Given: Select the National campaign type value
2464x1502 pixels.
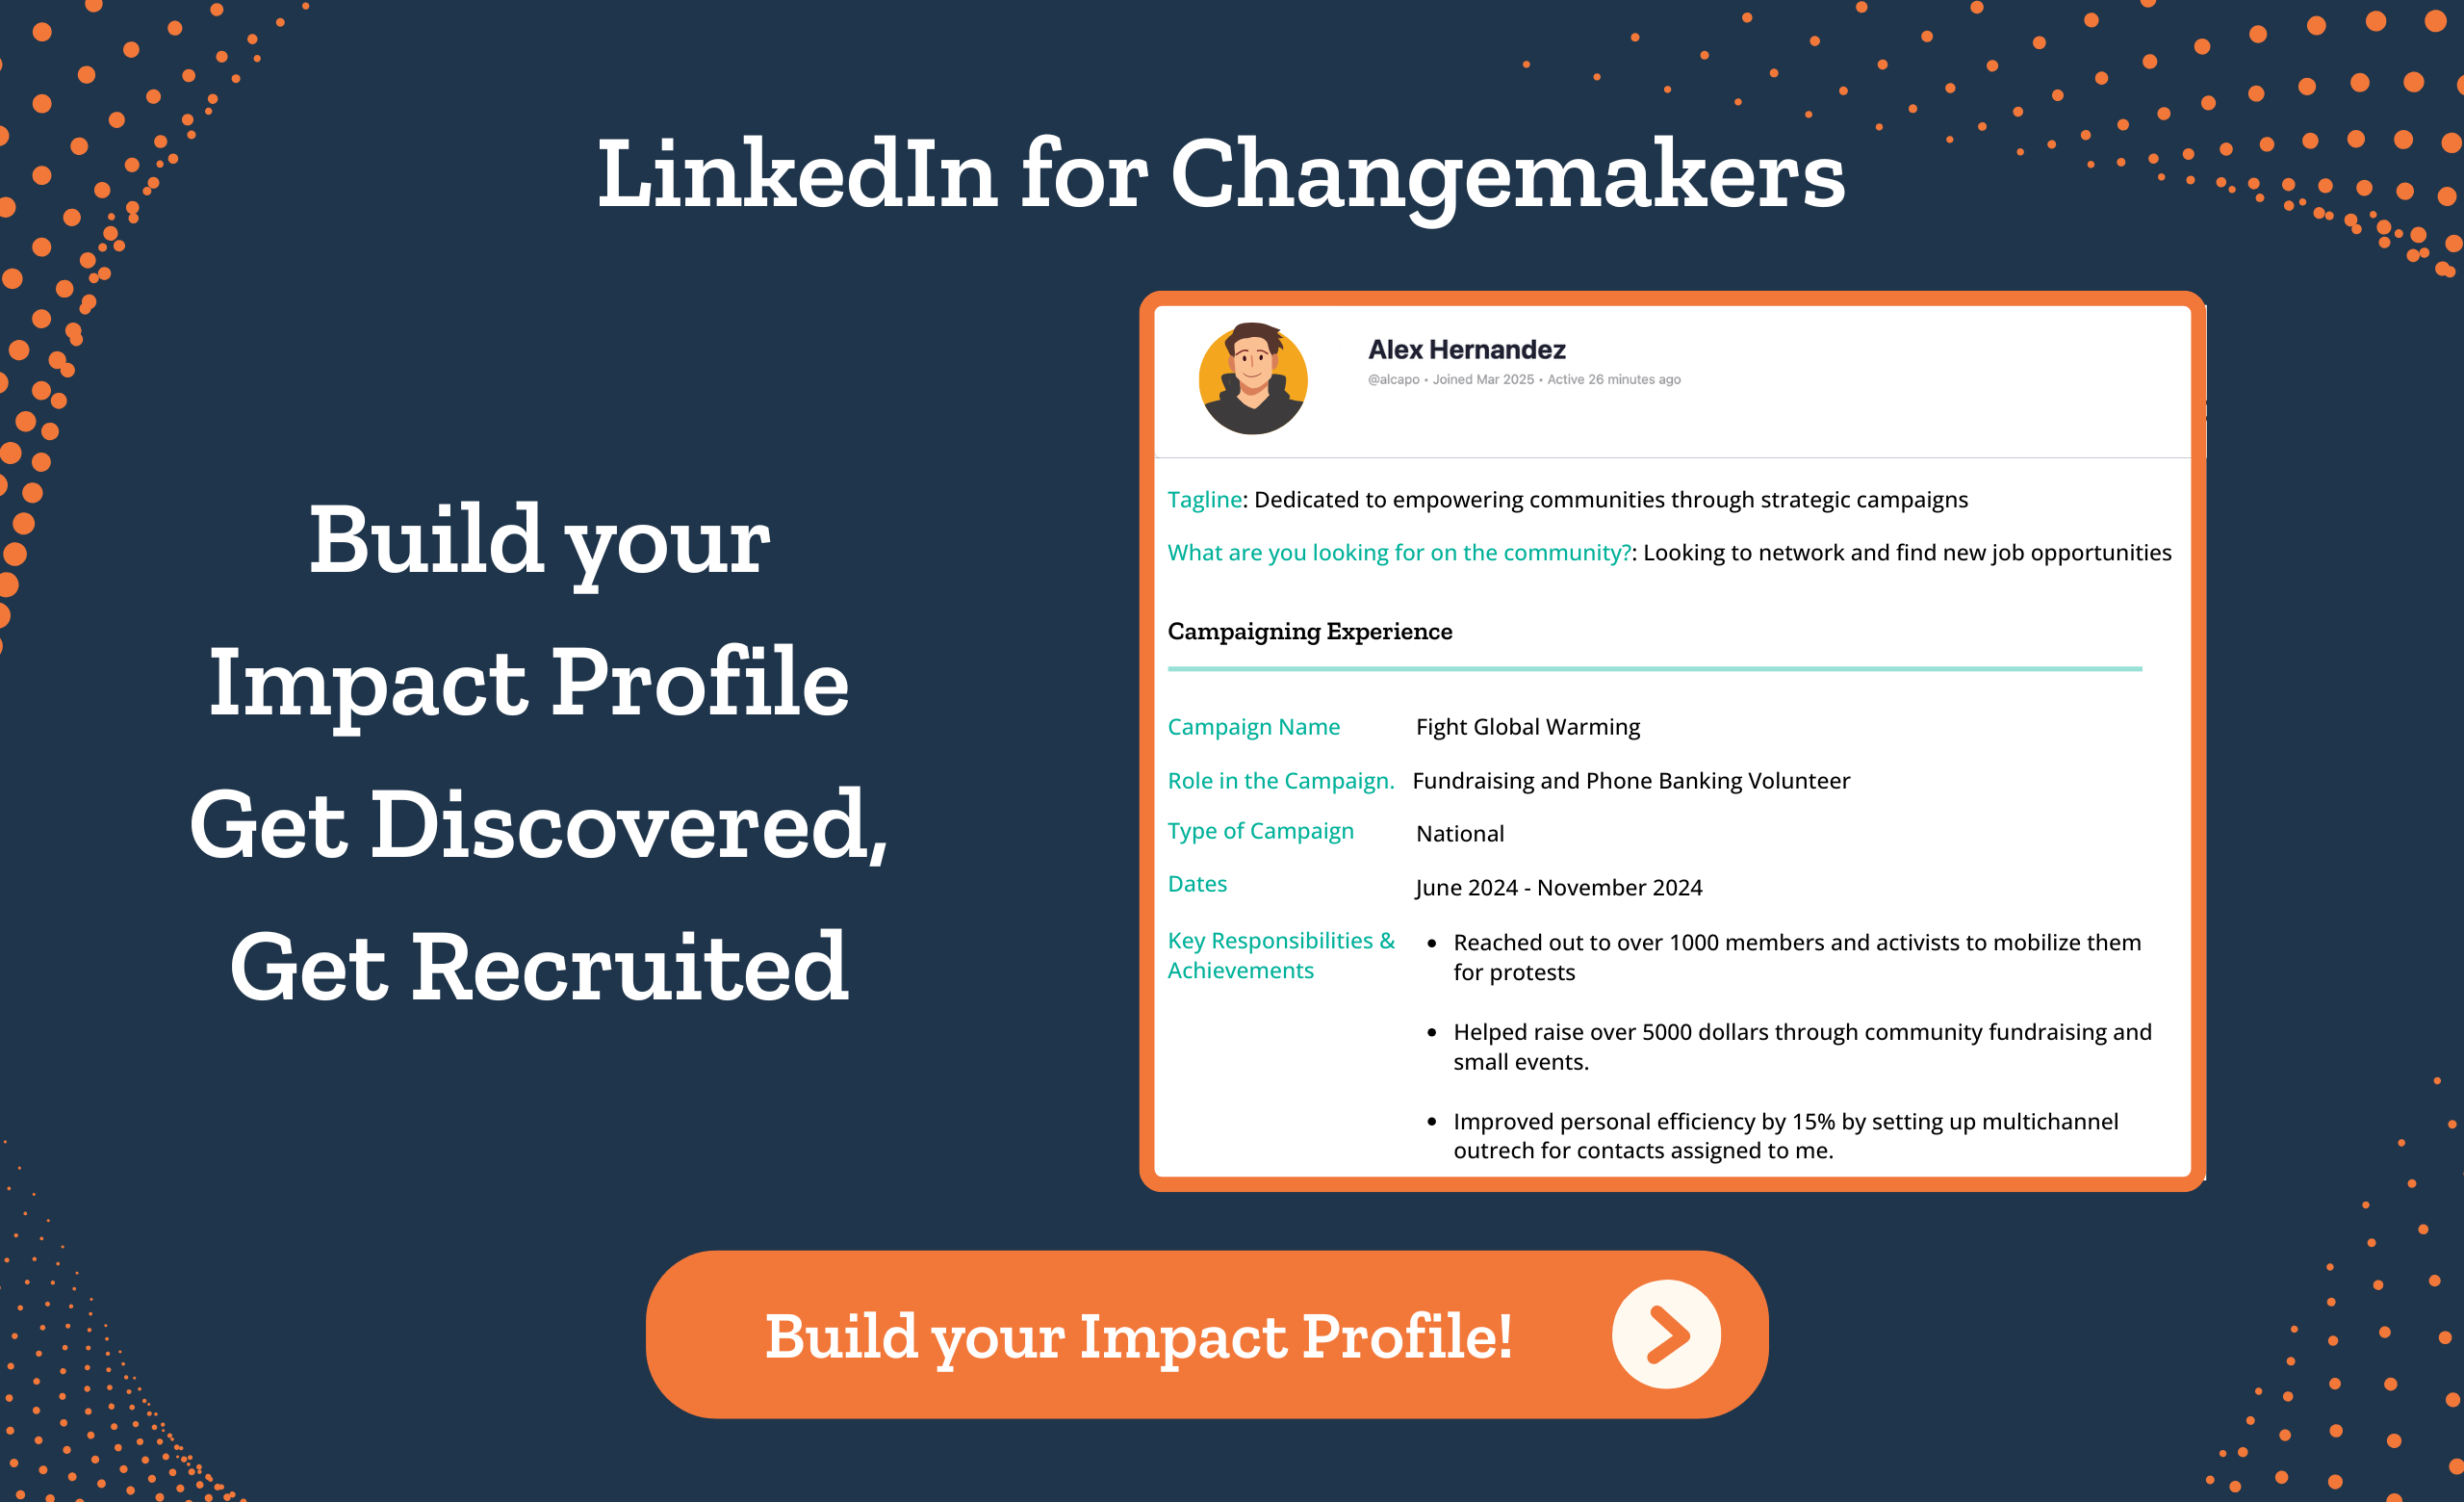Looking at the screenshot, I should pos(1459,834).
